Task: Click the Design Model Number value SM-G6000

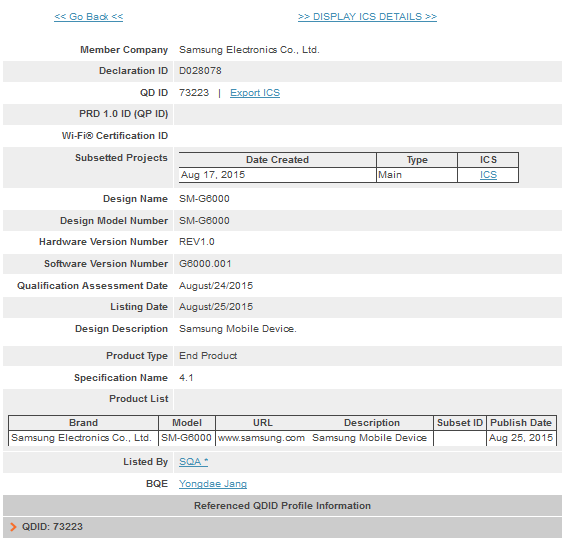Action: coord(204,220)
